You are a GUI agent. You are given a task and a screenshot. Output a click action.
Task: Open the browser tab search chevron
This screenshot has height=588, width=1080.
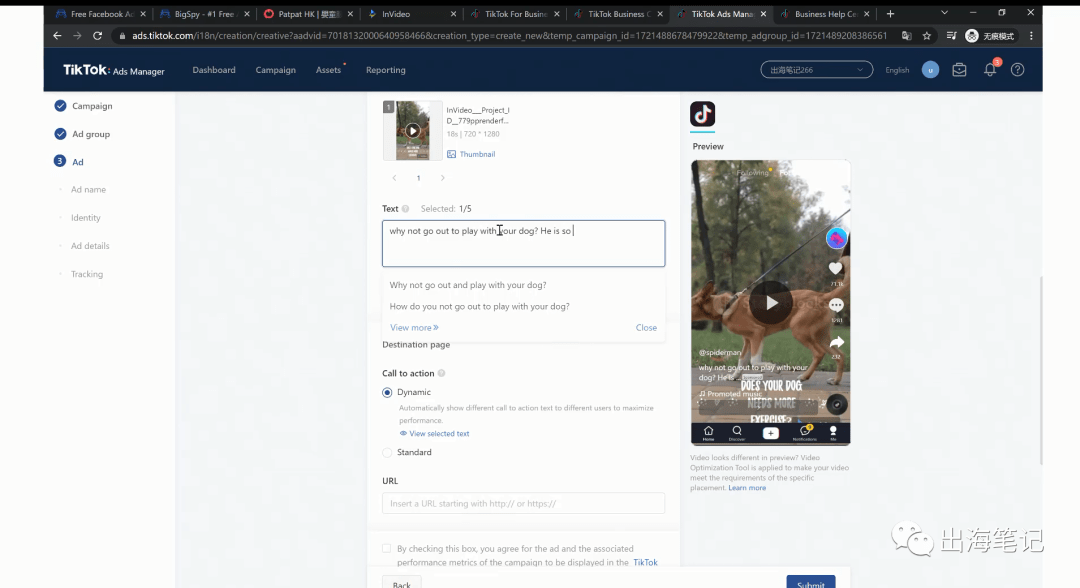(944, 13)
